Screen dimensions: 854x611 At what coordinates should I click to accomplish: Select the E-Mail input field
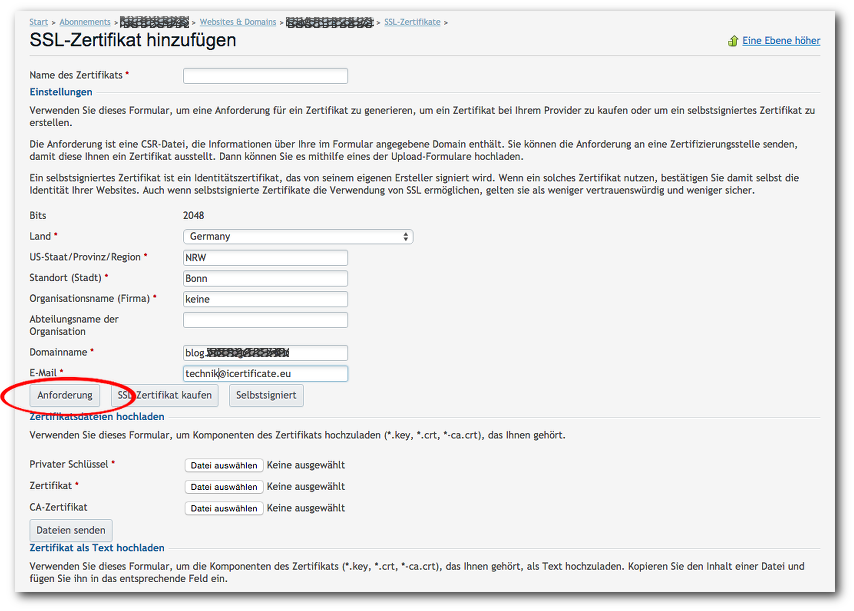point(265,373)
